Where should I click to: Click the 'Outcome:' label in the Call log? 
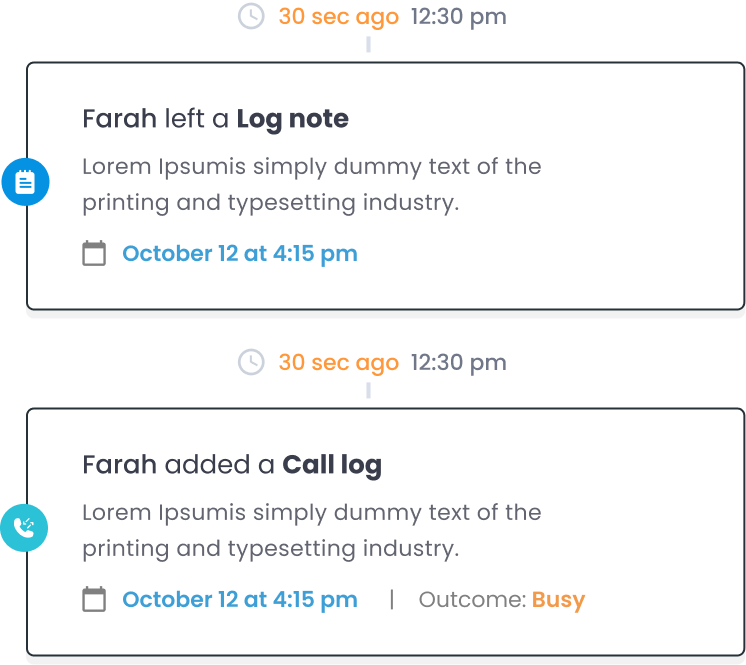coord(472,599)
